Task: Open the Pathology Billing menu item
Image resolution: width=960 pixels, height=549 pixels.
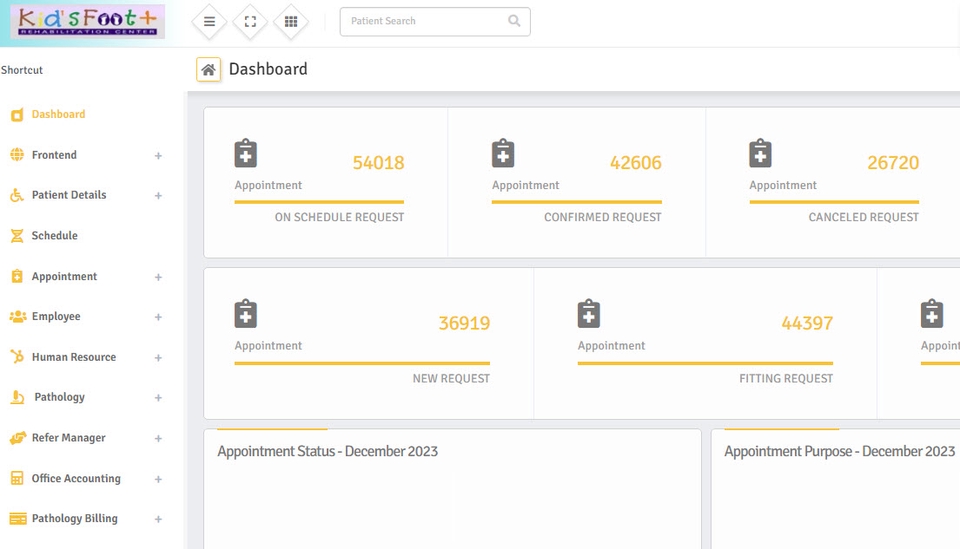Action: 75,518
